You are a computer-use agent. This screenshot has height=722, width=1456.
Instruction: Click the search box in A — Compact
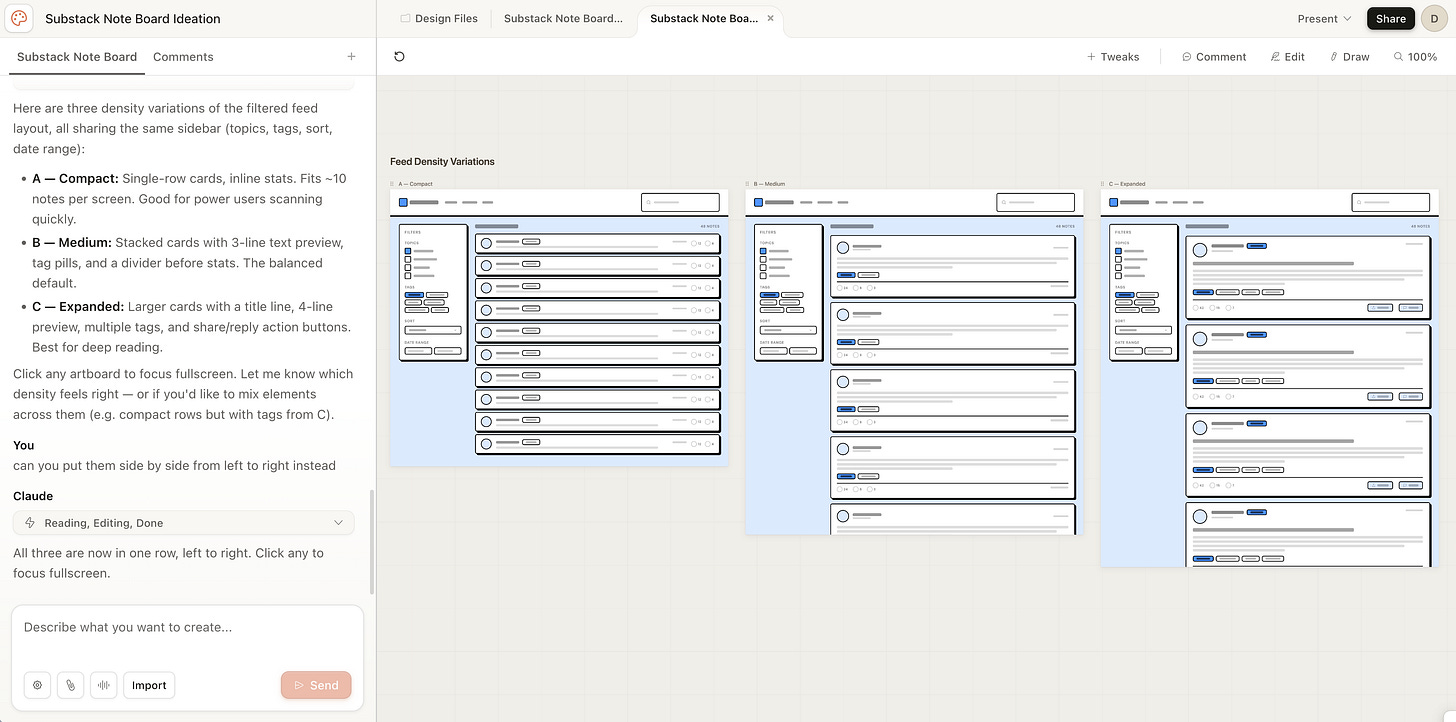[x=680, y=202]
